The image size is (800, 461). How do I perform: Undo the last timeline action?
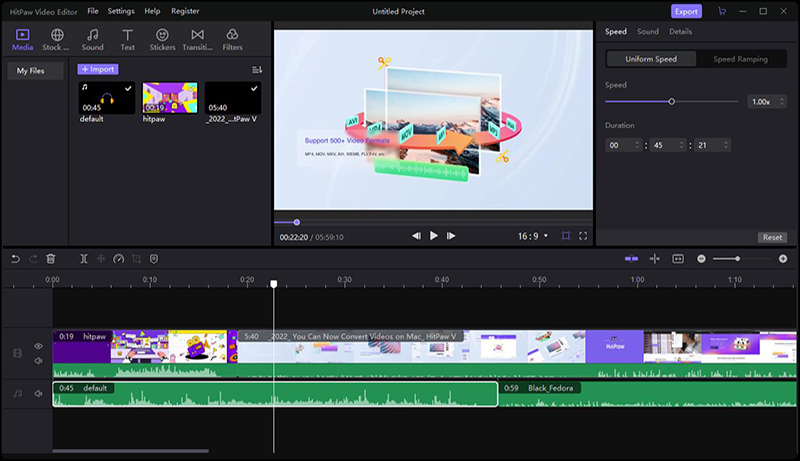point(16,259)
